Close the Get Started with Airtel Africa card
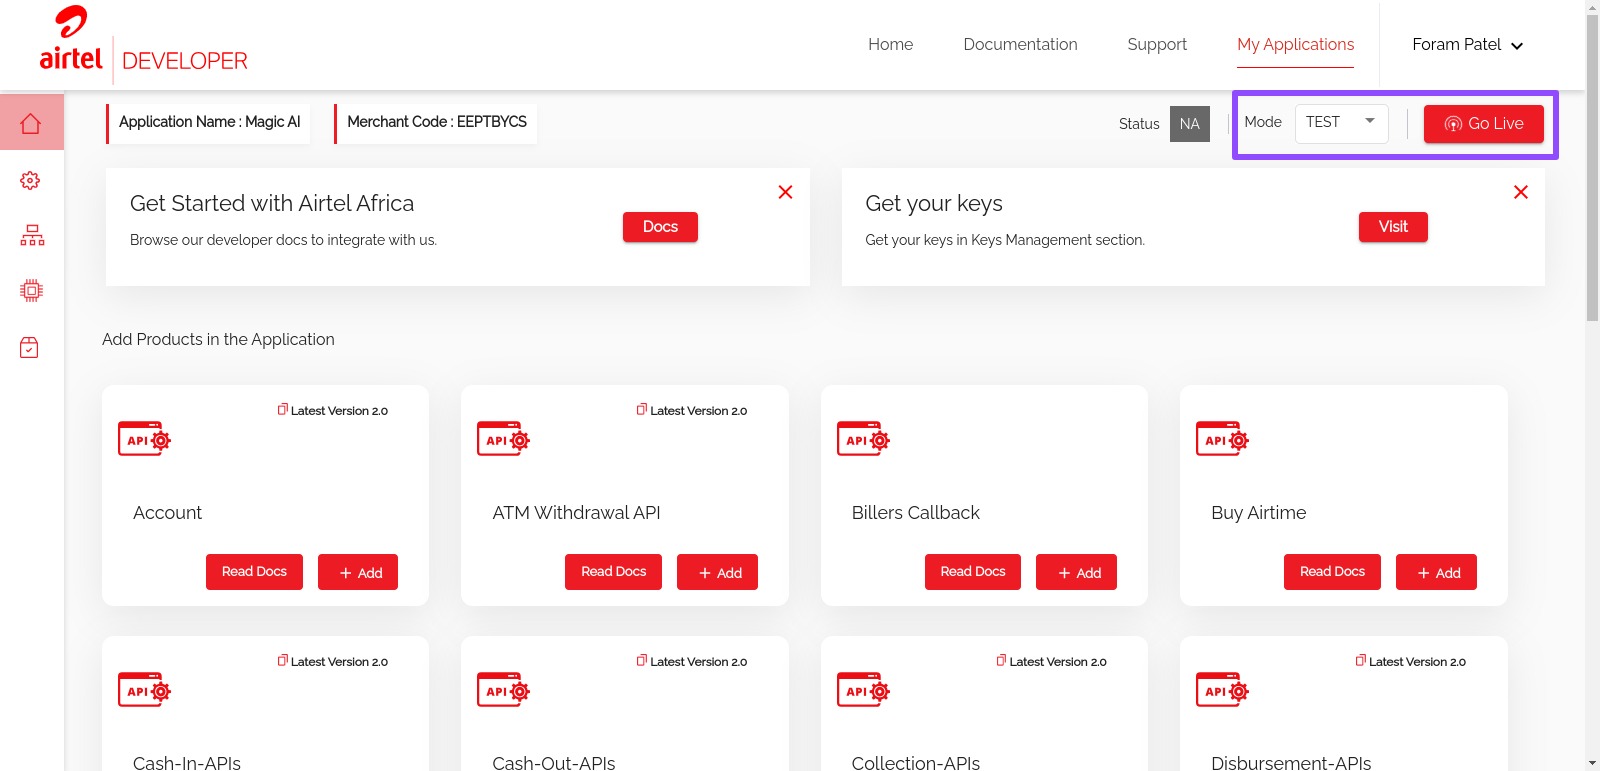This screenshot has width=1600, height=771. tap(785, 192)
